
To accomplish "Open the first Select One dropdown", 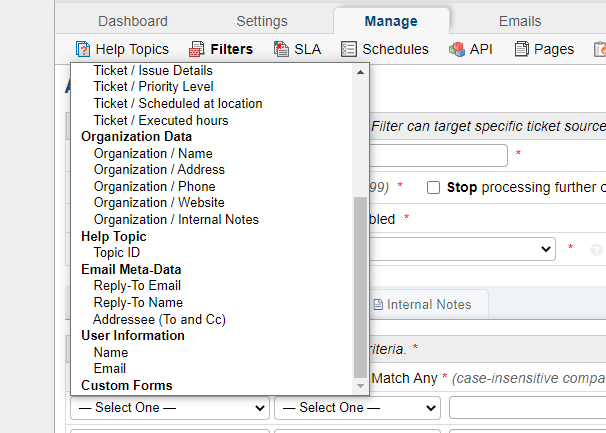I will [x=169, y=408].
